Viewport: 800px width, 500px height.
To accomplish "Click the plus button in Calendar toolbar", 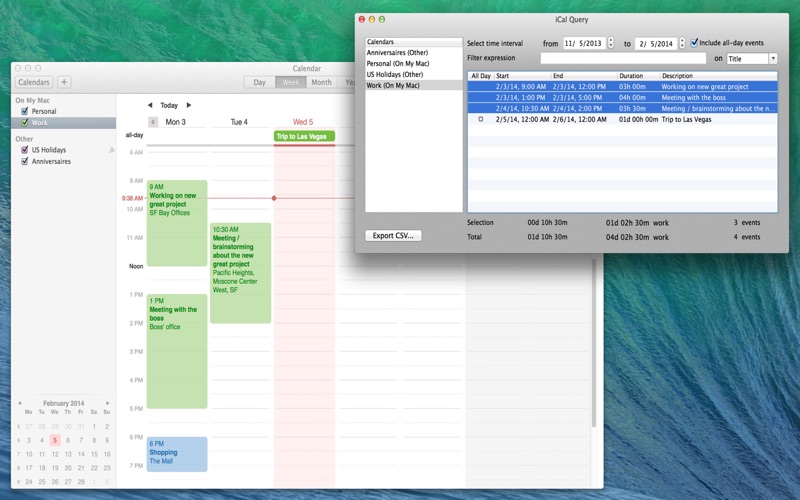I will click(x=64, y=82).
